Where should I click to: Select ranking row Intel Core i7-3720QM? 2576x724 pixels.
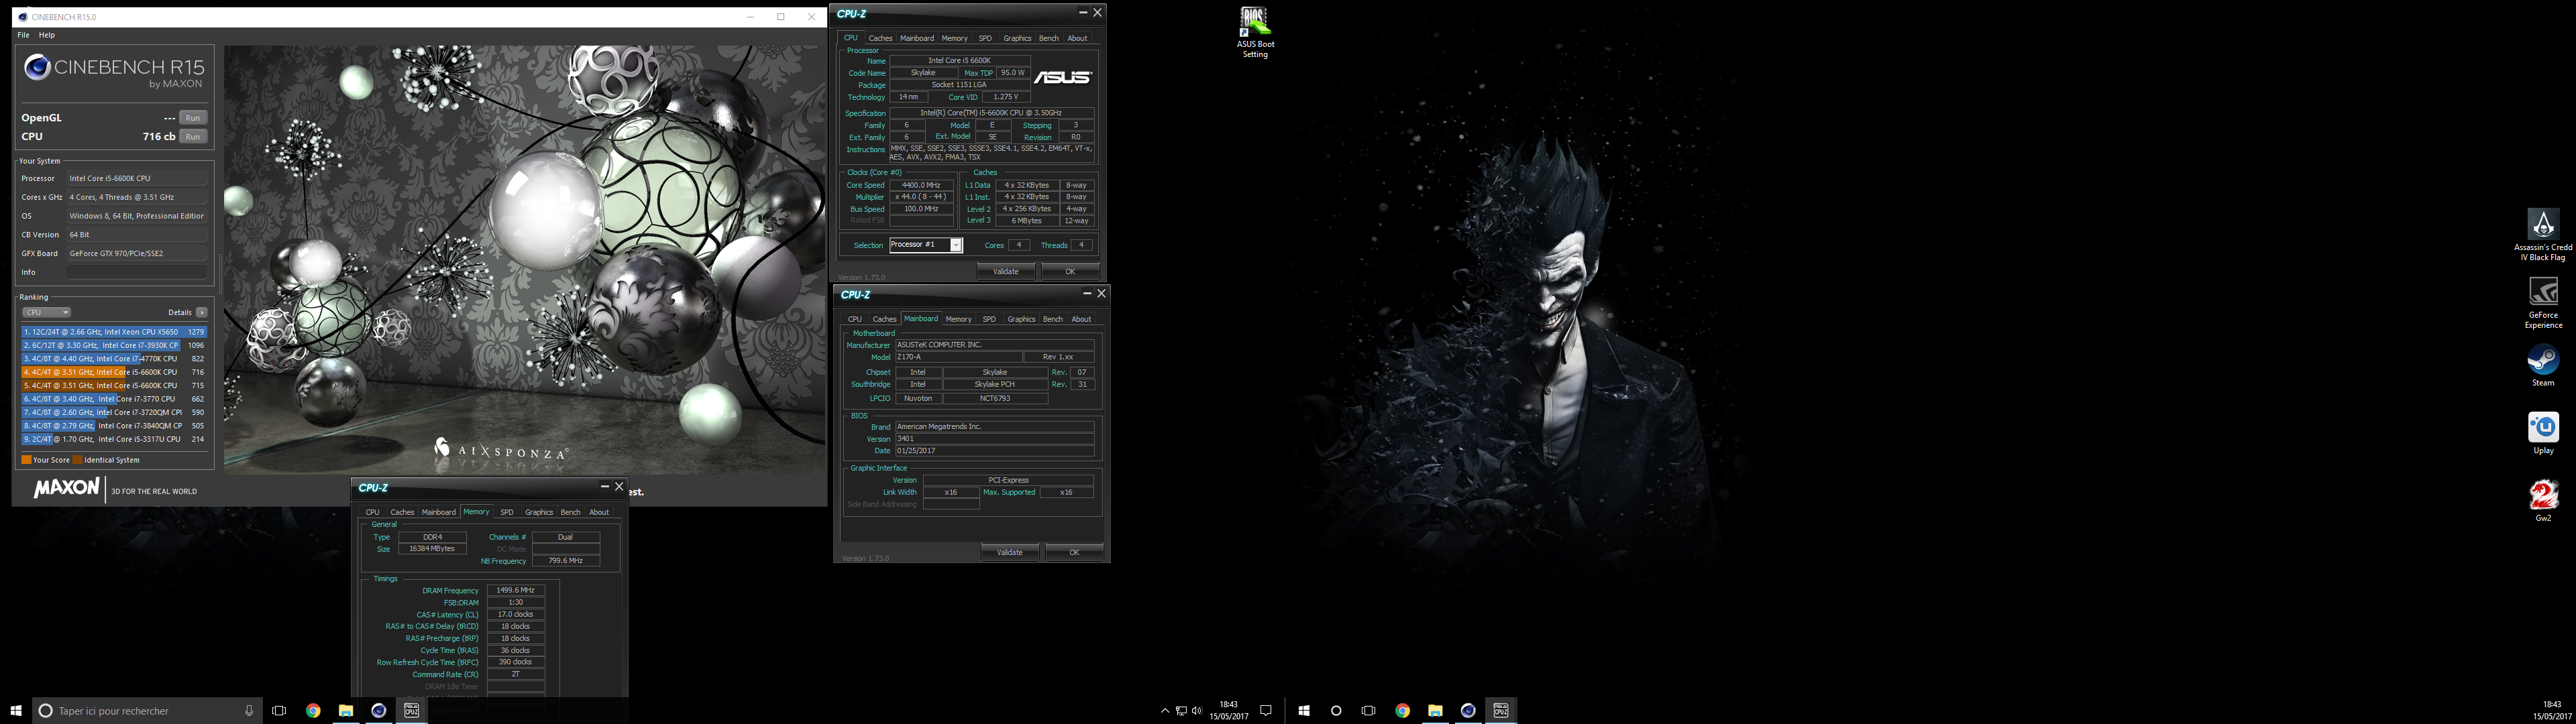[x=114, y=412]
